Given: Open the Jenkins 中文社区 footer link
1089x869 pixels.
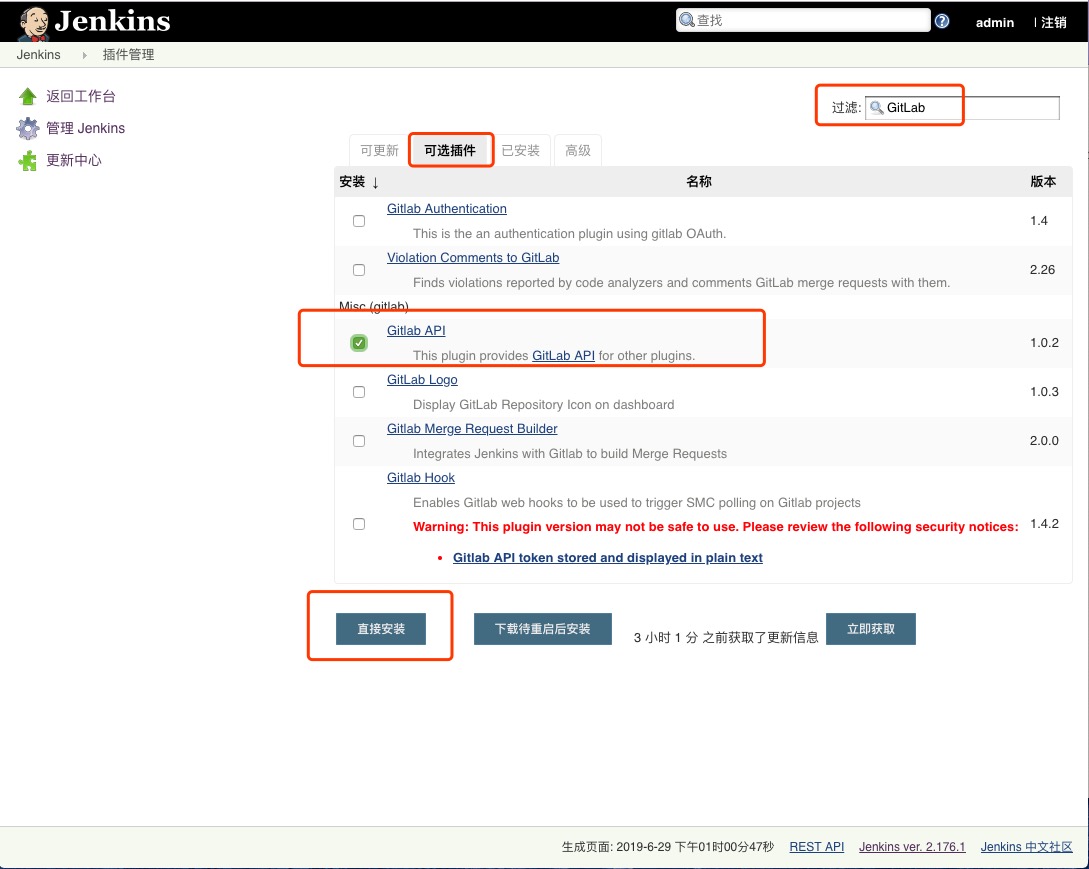Looking at the screenshot, I should tap(1026, 847).
